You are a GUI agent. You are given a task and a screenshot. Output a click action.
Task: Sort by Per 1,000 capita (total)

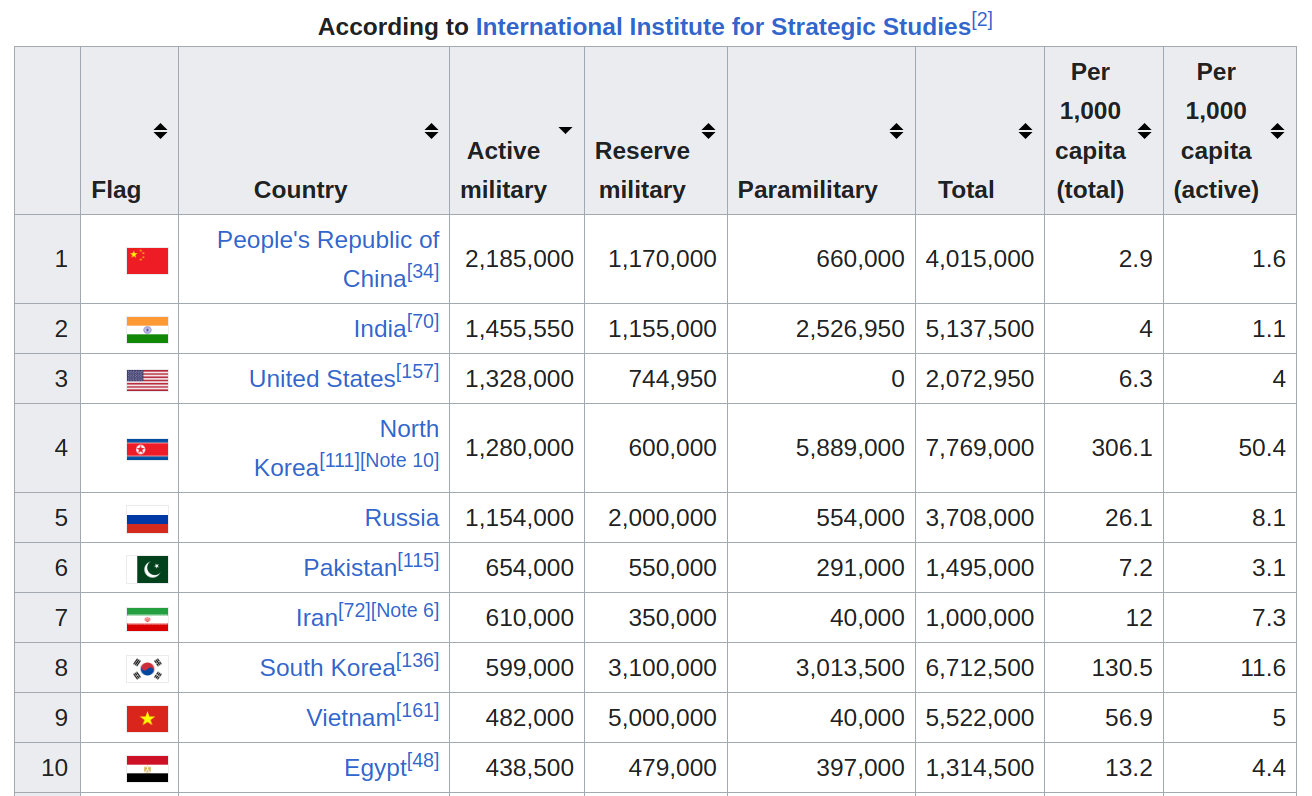[x=1145, y=131]
